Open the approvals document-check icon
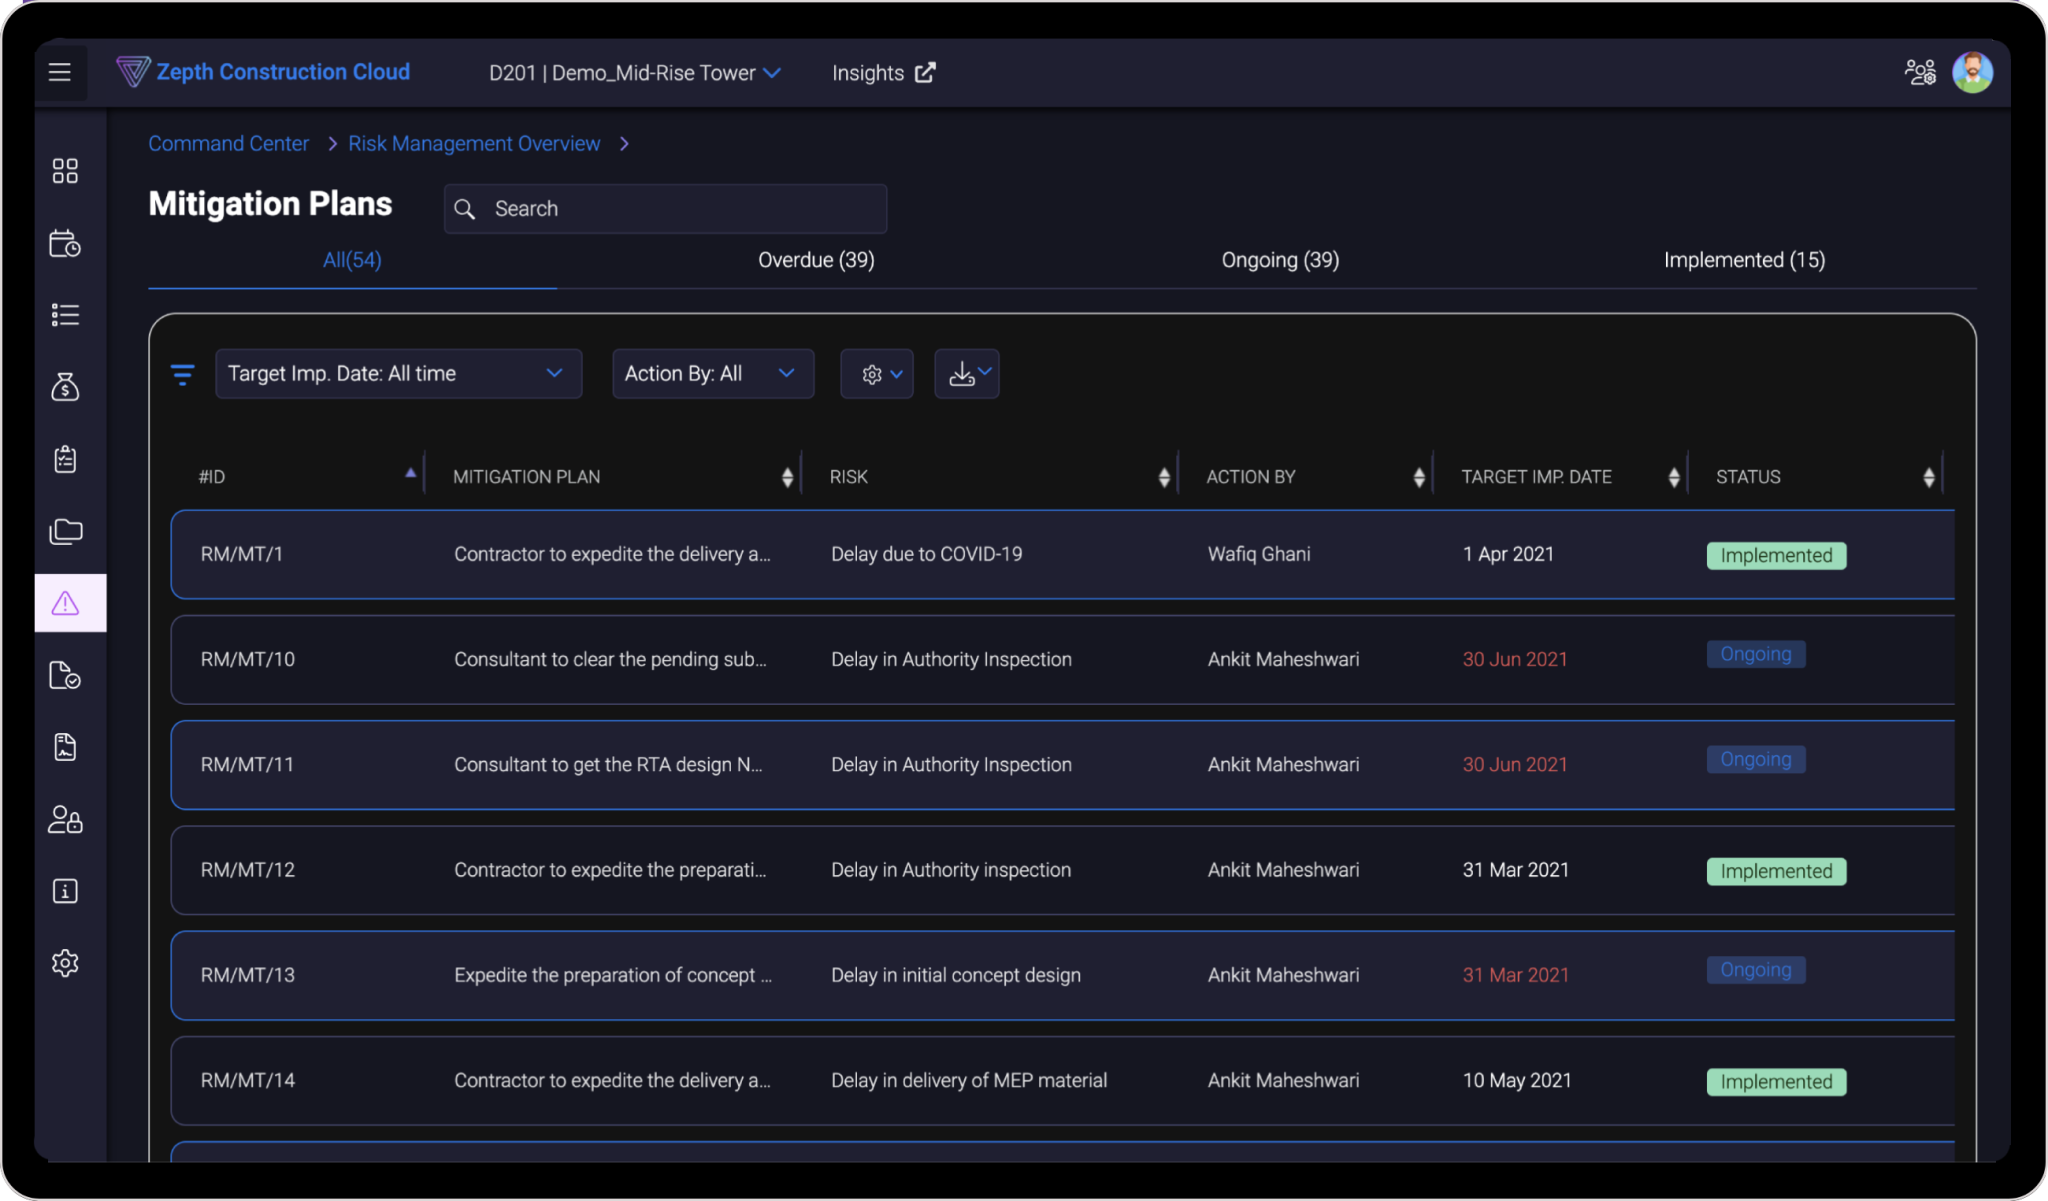This screenshot has height=1201, width=2048. (x=65, y=676)
